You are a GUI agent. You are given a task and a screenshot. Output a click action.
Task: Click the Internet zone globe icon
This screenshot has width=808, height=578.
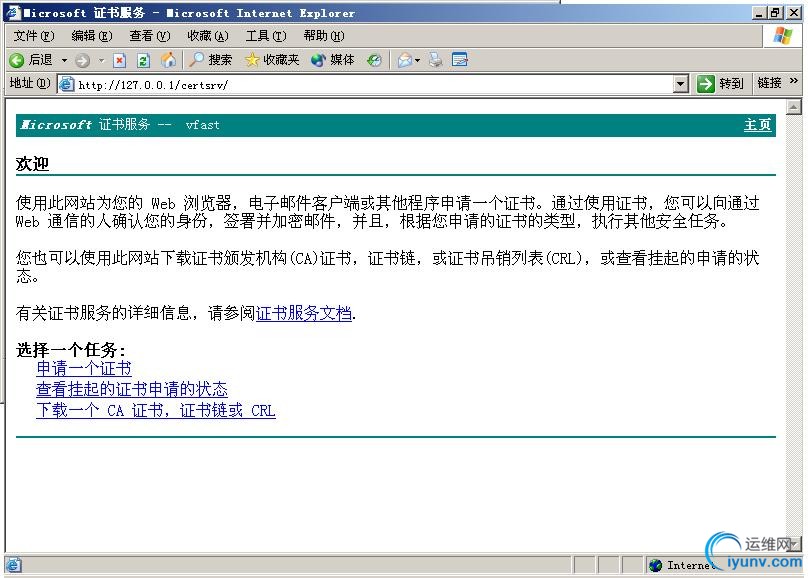(x=655, y=565)
